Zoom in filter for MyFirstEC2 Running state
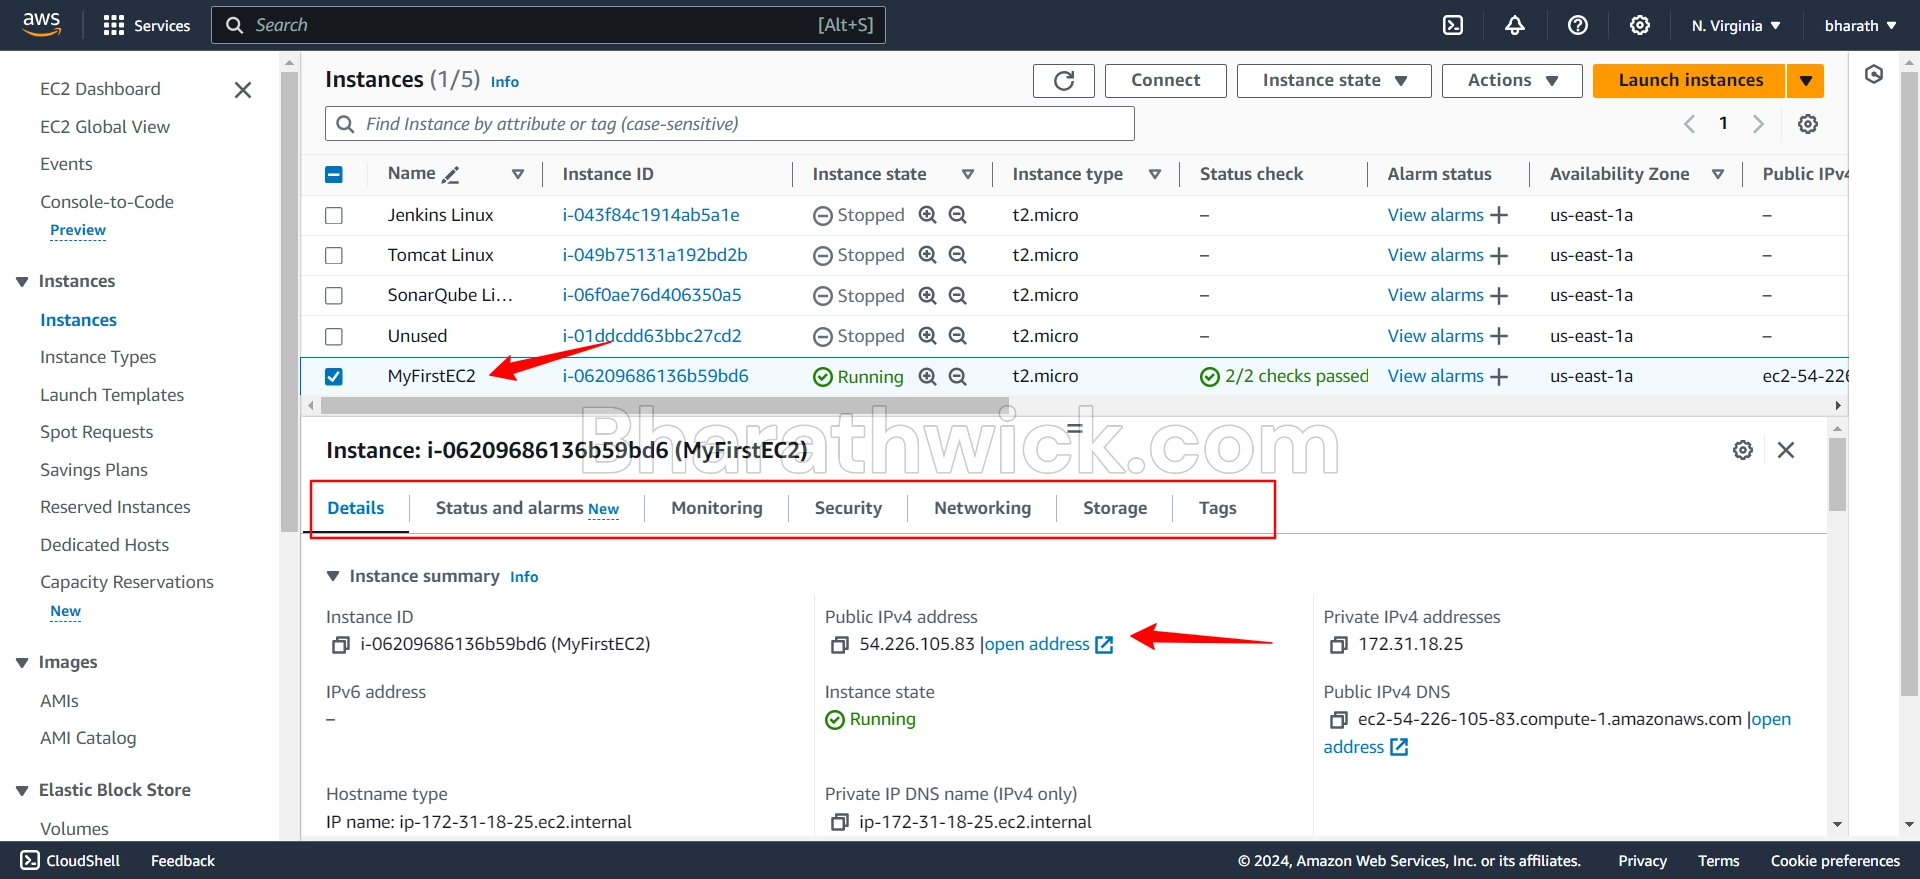 (x=928, y=376)
